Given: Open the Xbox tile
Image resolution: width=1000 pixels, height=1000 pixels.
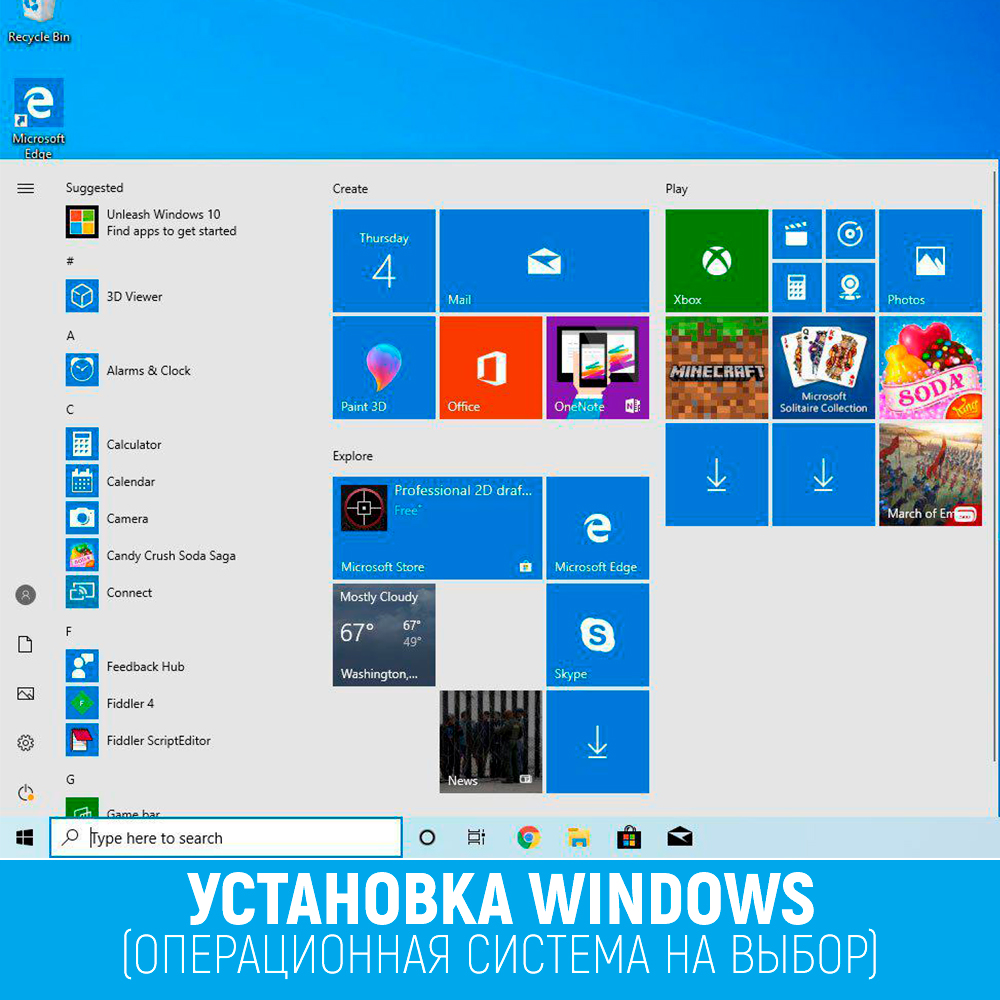Looking at the screenshot, I should tap(716, 260).
